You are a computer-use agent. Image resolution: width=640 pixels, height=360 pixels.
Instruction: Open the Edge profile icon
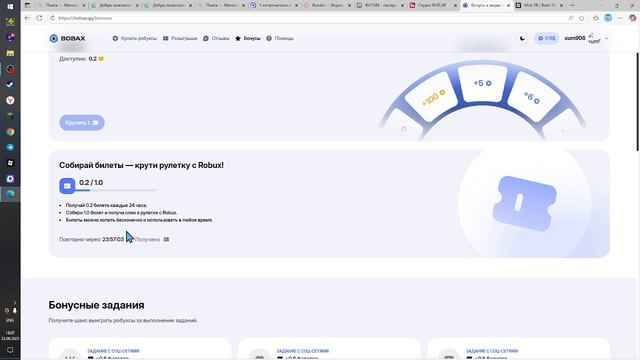[608, 18]
